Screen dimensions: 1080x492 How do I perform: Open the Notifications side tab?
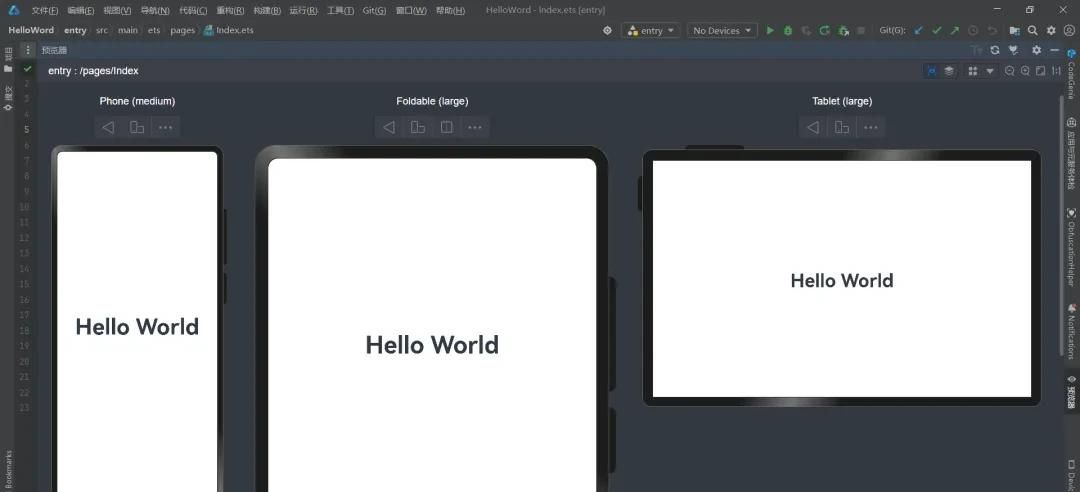pos(1071,330)
